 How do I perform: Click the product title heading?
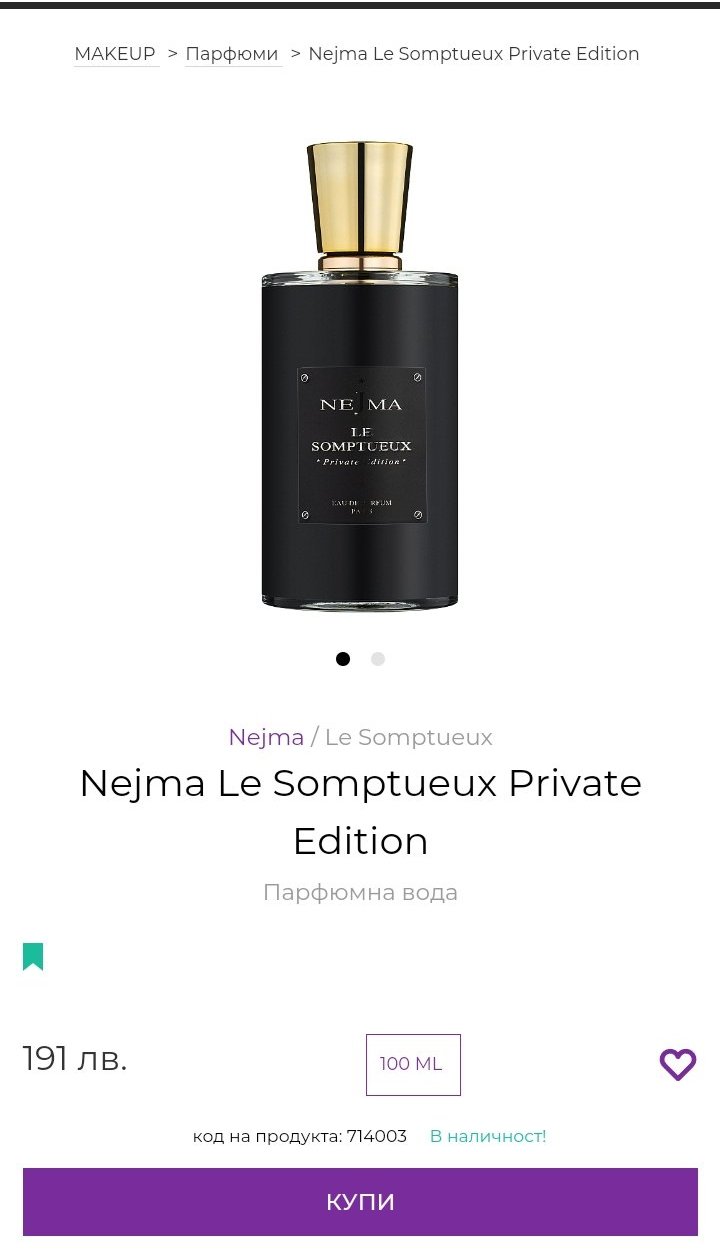click(360, 811)
